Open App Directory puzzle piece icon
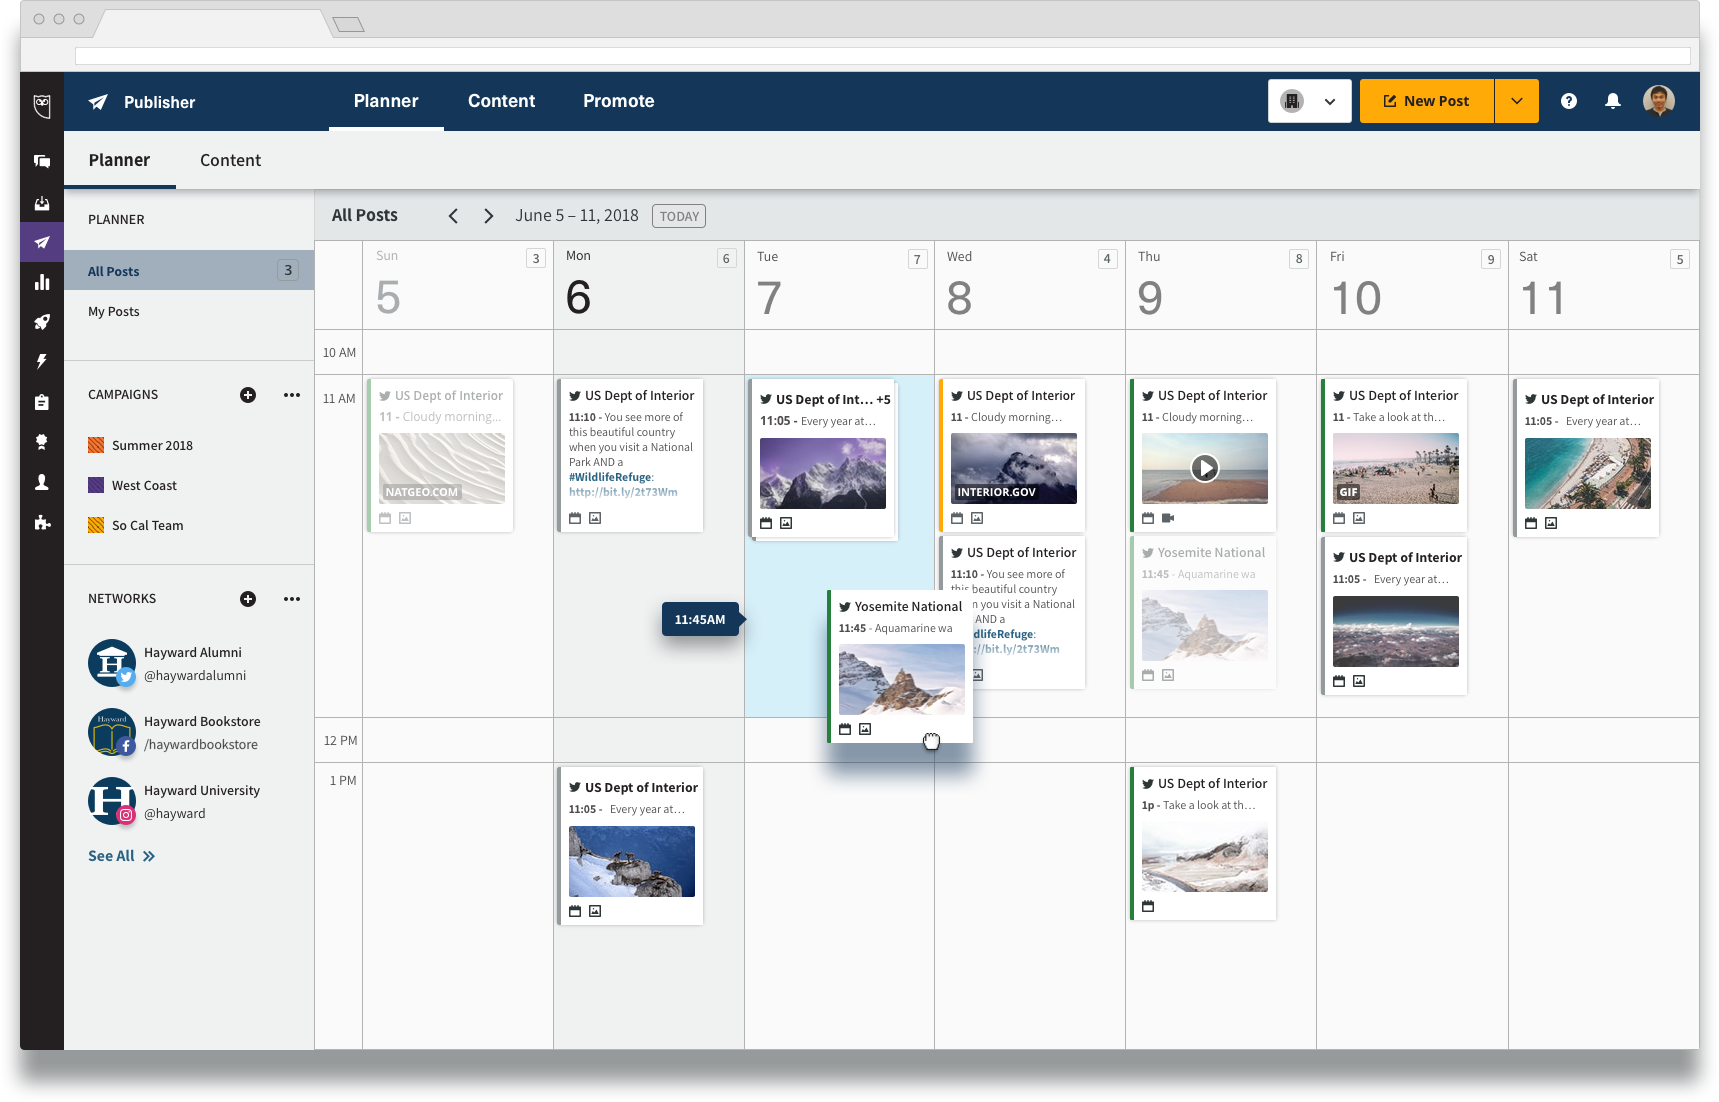Viewport: 1719px width, 1102px height. pos(42,522)
